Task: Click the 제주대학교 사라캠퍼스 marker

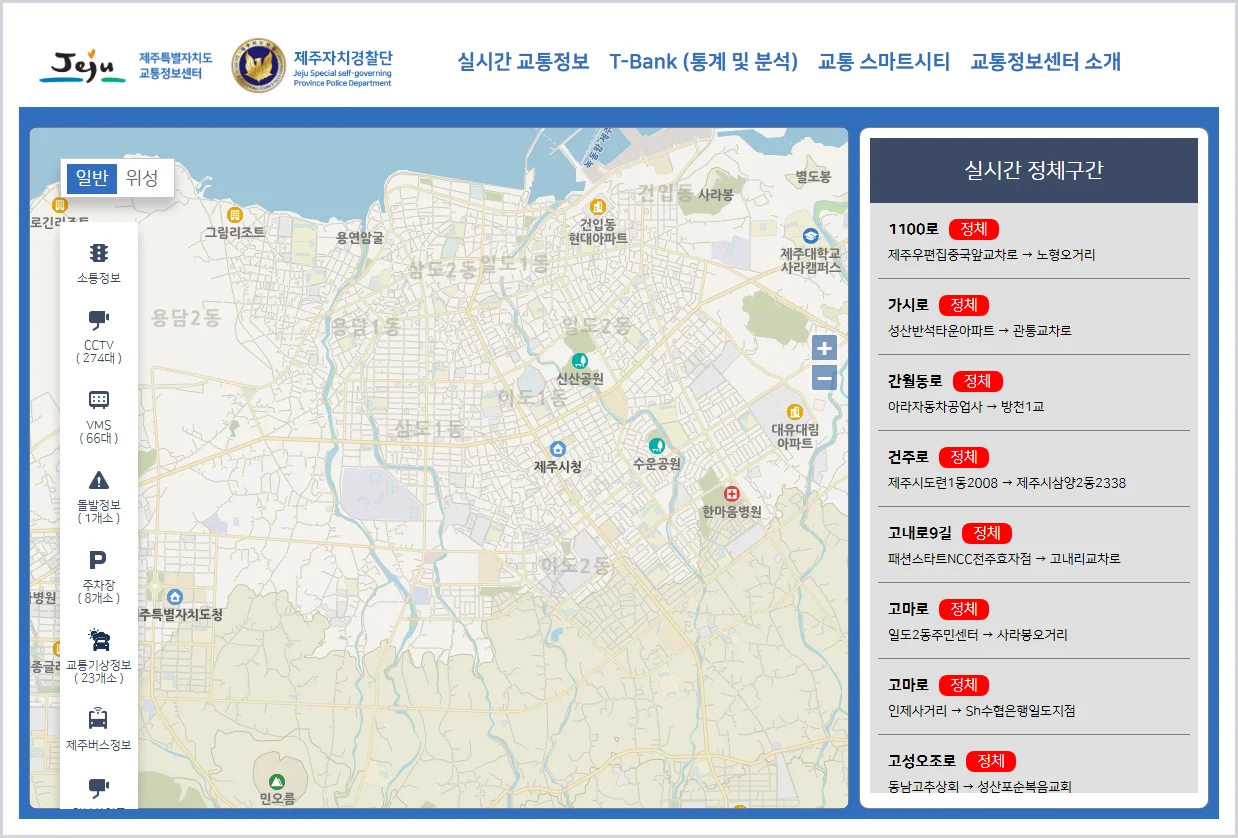Action: 810,236
